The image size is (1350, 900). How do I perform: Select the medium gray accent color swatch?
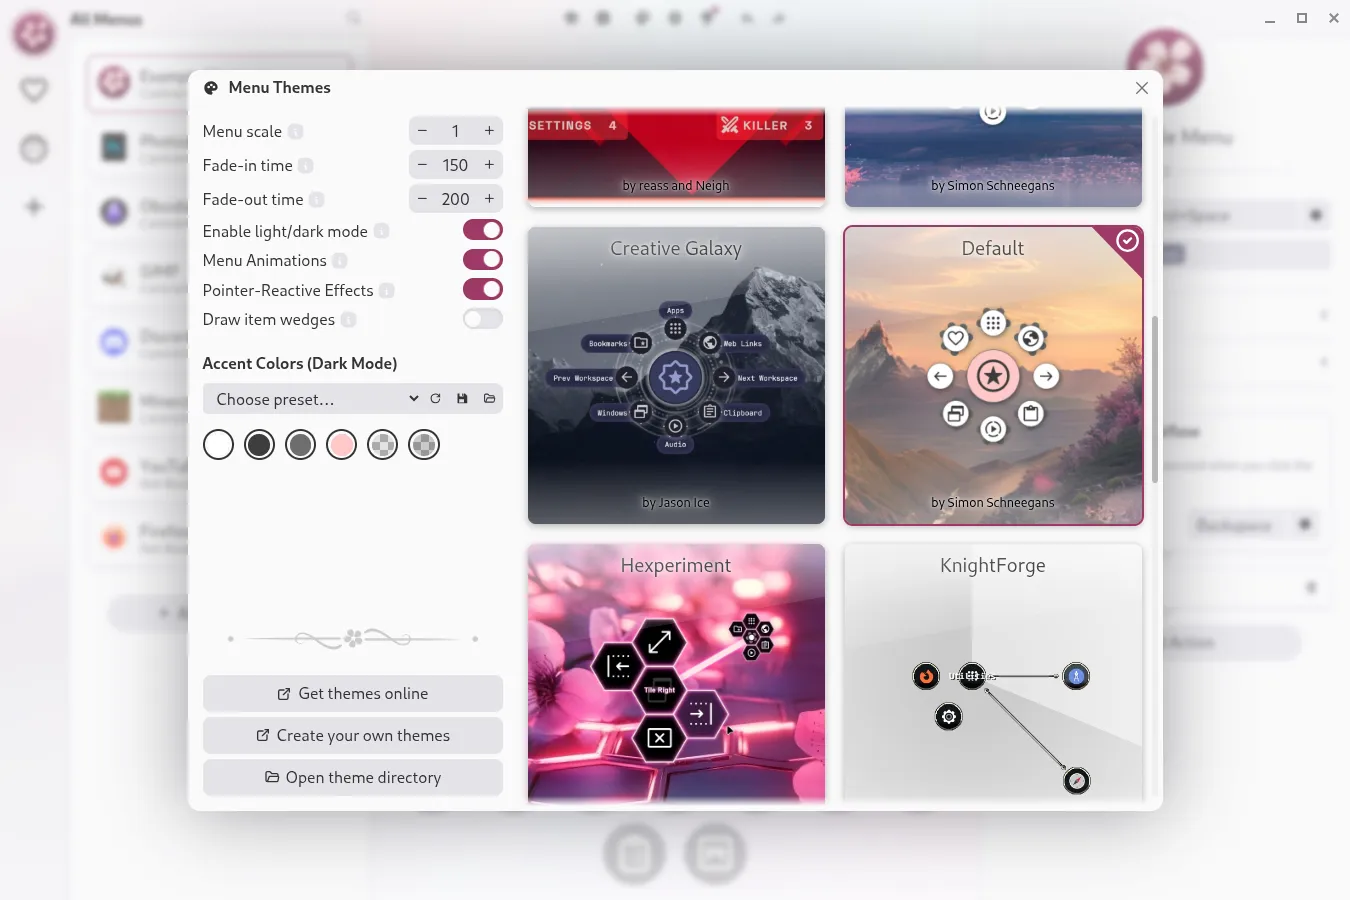tap(300, 445)
